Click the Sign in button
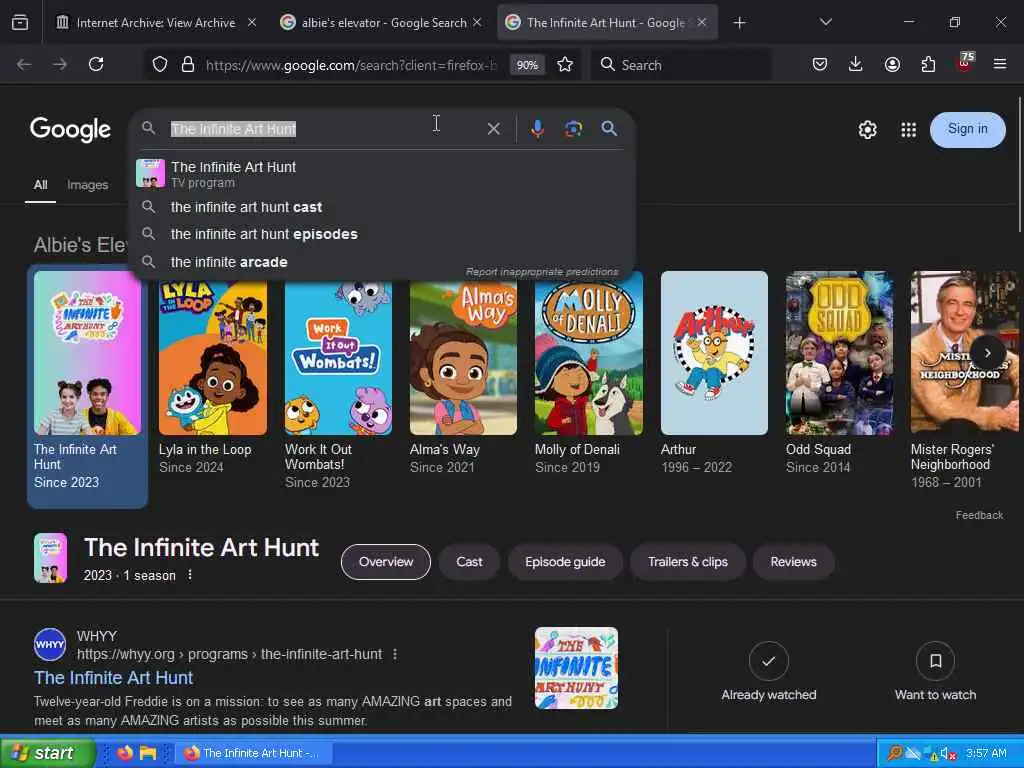Viewport: 1024px width, 768px height. (967, 129)
